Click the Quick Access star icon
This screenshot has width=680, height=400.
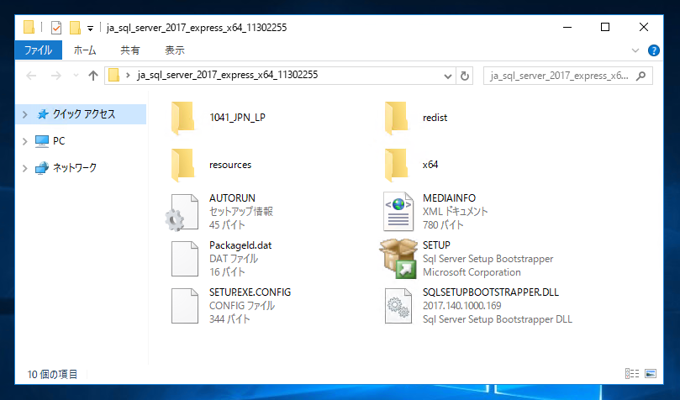click(x=43, y=115)
